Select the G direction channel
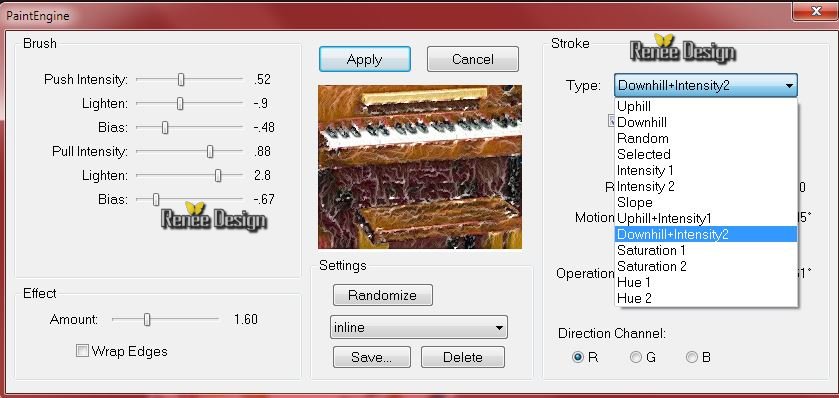Screen dimensions: 839x398 [x=636, y=357]
